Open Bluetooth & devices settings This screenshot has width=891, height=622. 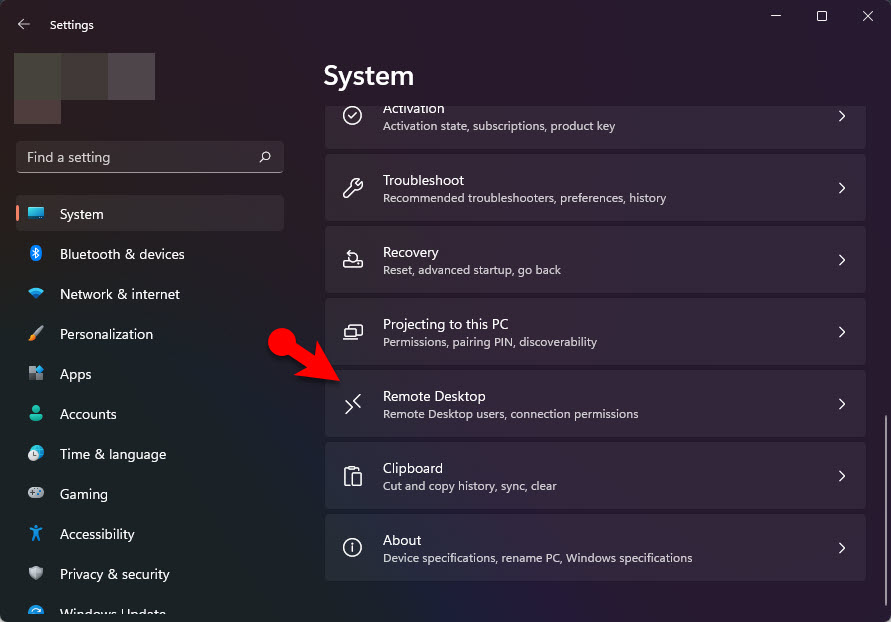pyautogui.click(x=150, y=253)
